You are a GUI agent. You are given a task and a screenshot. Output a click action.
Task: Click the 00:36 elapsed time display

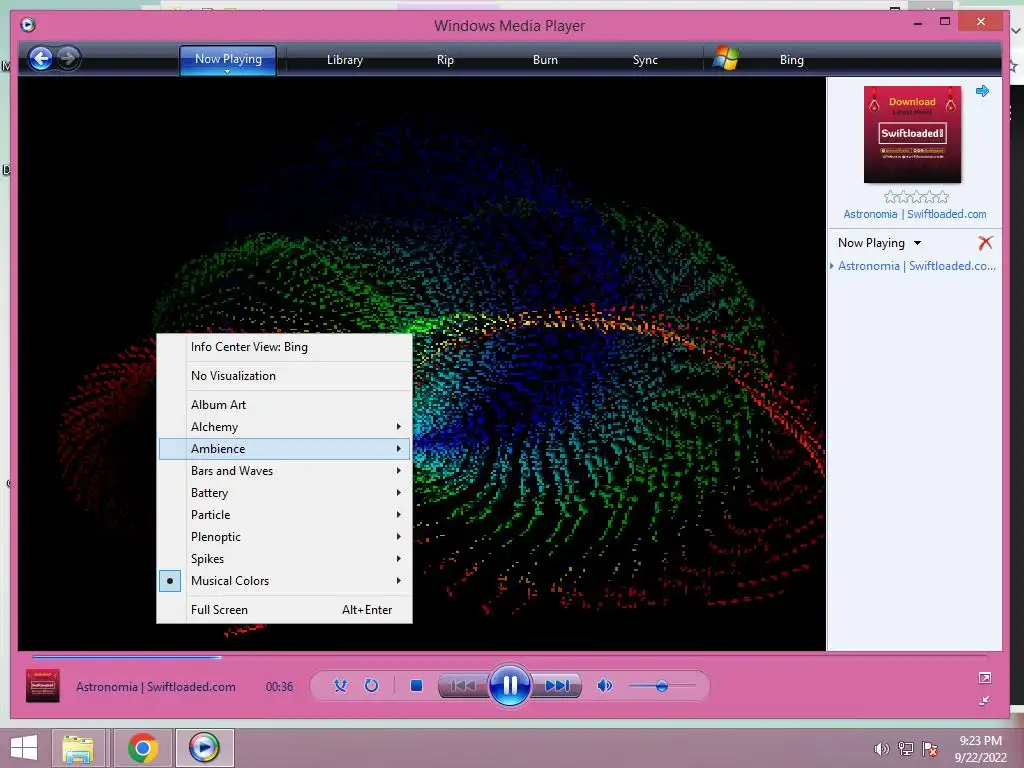pos(279,686)
